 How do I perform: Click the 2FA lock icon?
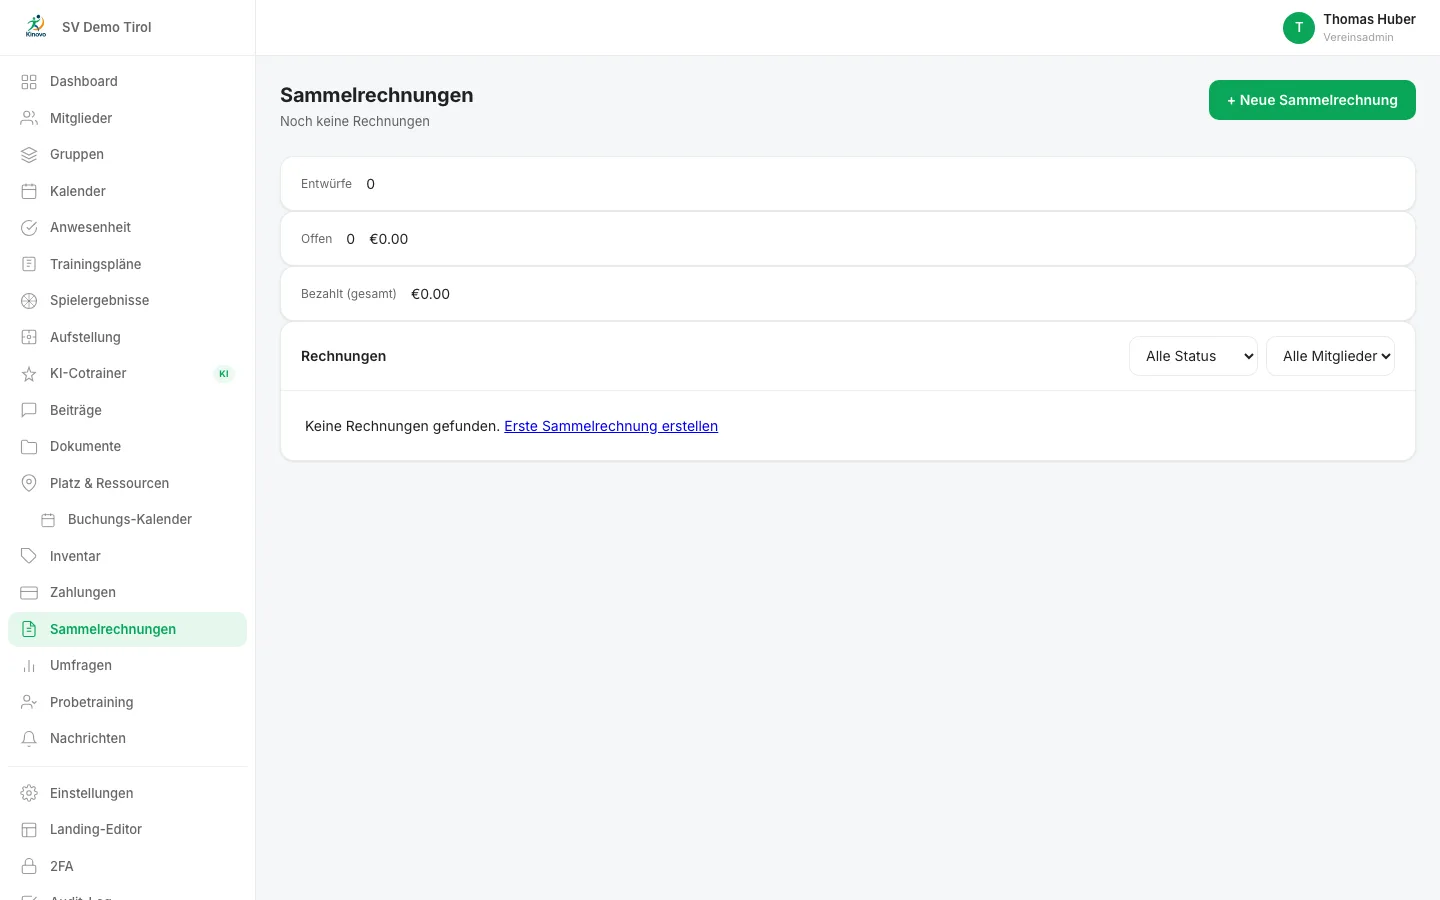tap(29, 866)
